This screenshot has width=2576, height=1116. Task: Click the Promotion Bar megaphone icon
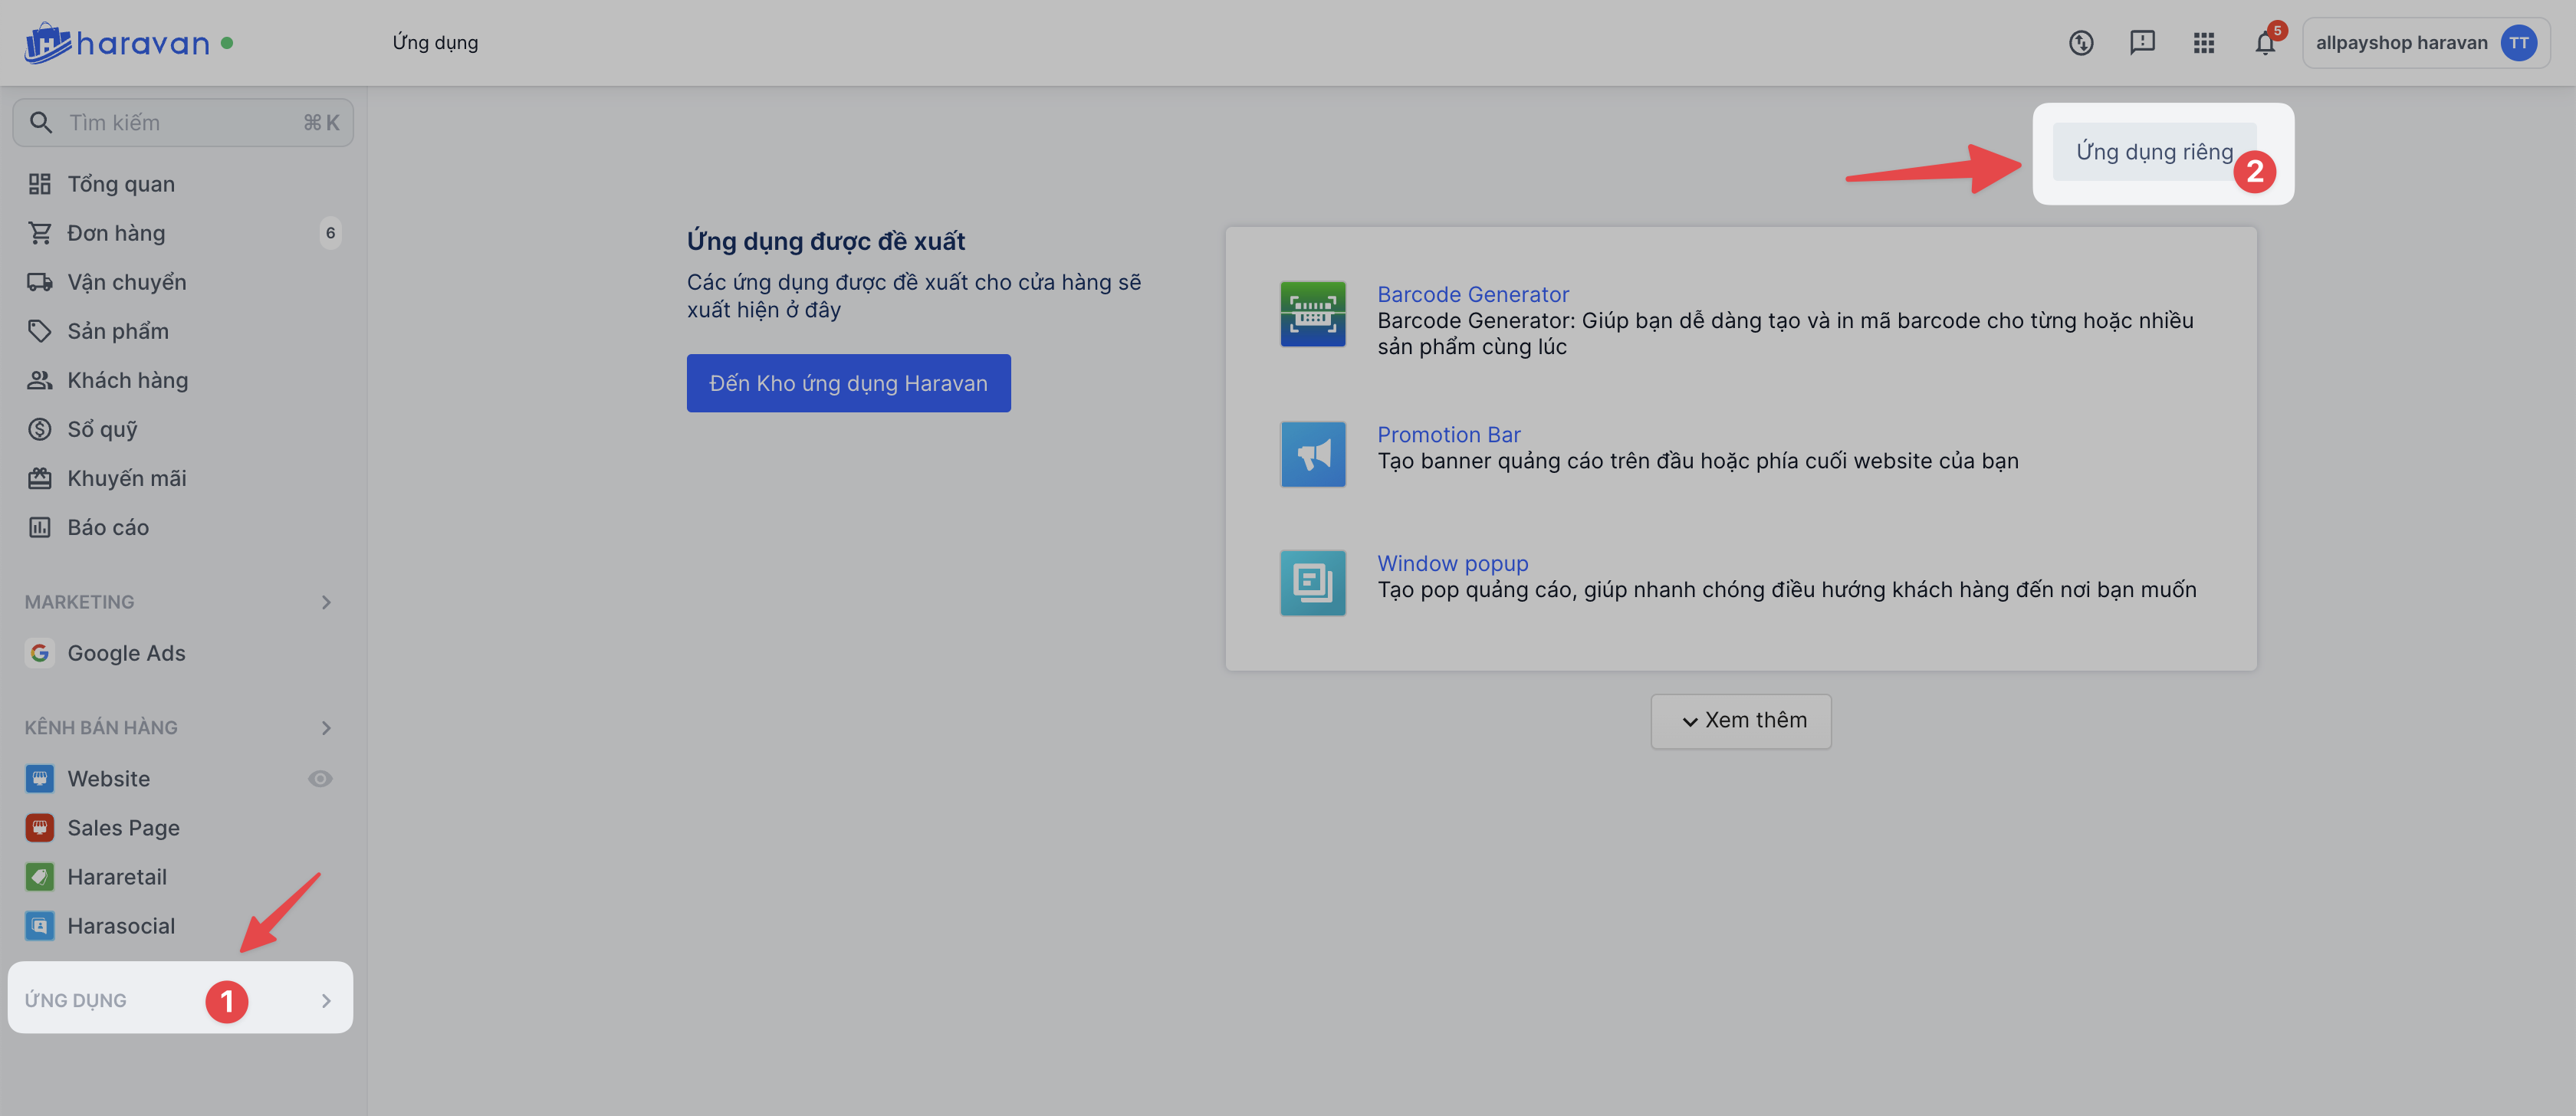[x=1313, y=454]
